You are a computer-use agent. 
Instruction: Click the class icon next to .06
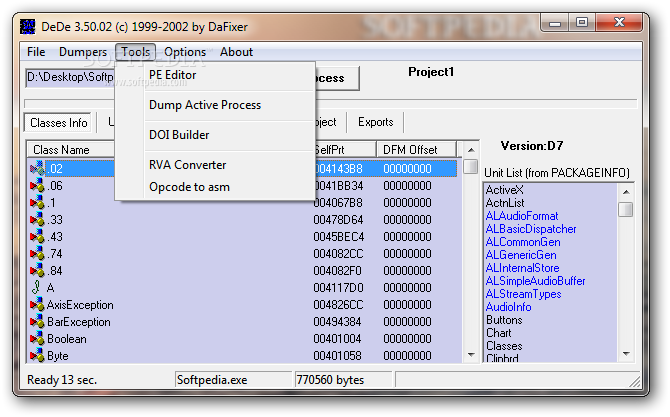(37, 185)
